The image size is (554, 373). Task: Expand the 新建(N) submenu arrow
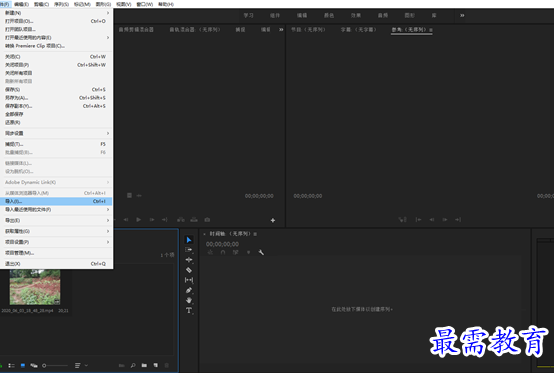108,13
